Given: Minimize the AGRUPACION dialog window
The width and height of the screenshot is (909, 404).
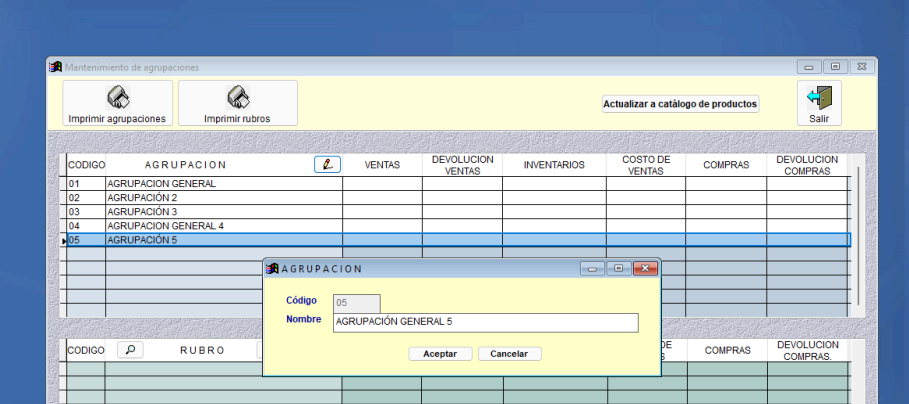Looking at the screenshot, I should point(592,268).
